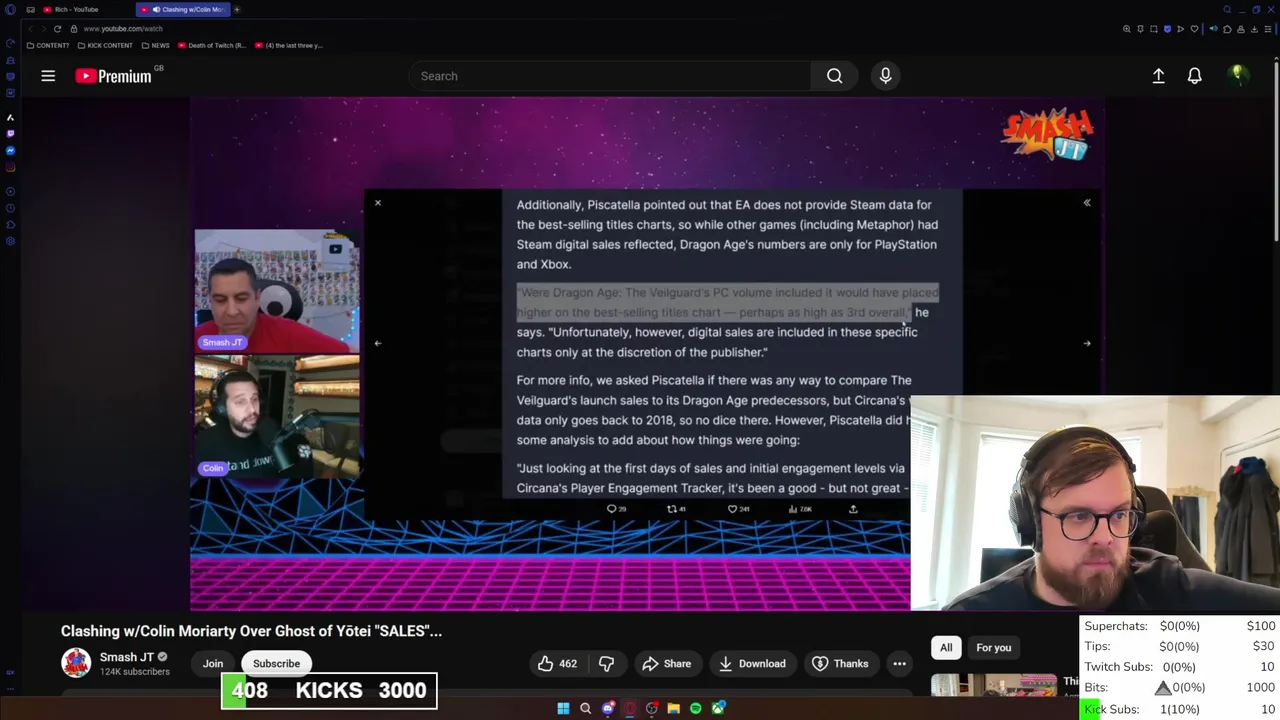Like the video with 462 likes
The width and height of the screenshot is (1280, 720).
(557, 664)
